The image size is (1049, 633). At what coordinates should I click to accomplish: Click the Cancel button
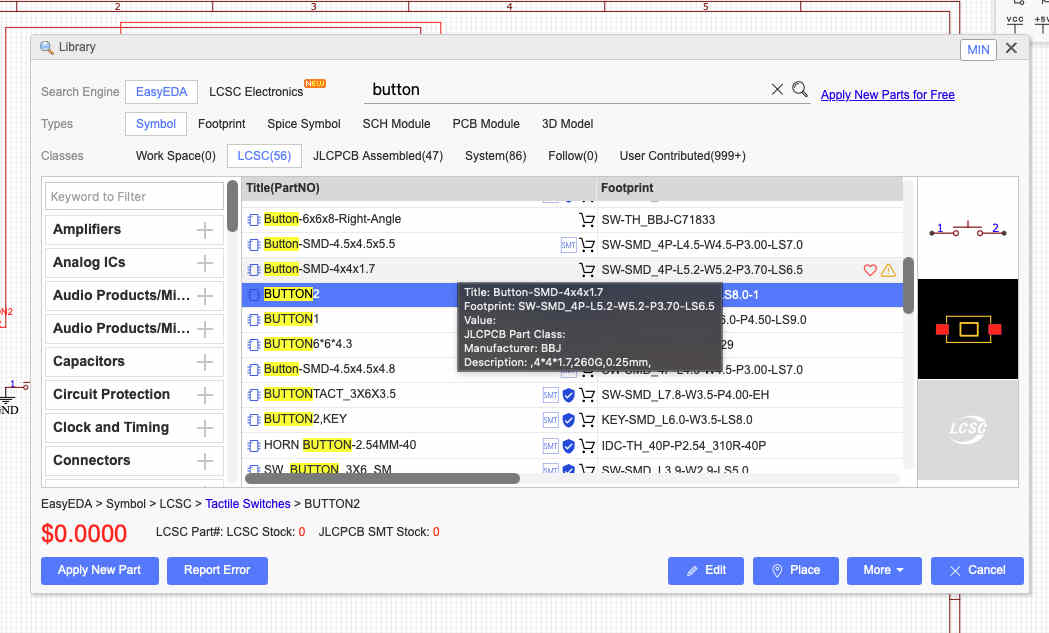pos(977,570)
